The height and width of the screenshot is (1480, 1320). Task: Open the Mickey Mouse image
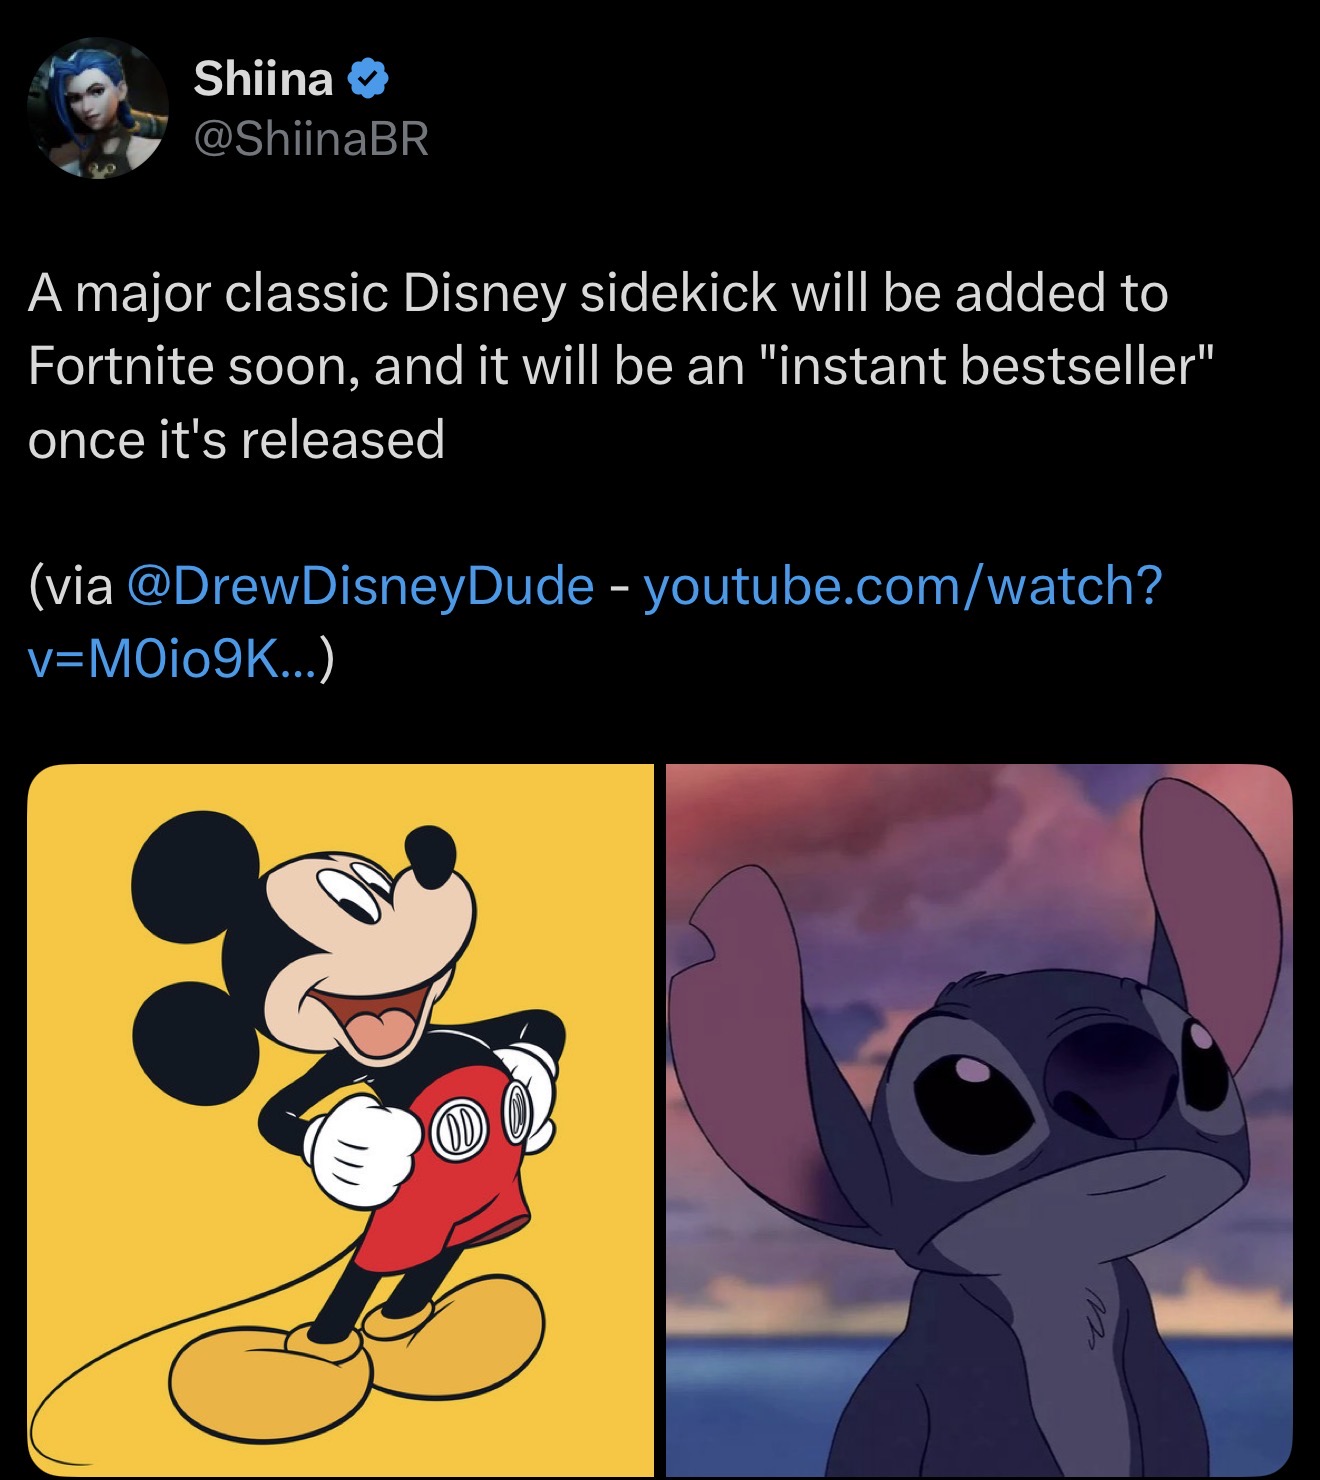click(340, 1120)
